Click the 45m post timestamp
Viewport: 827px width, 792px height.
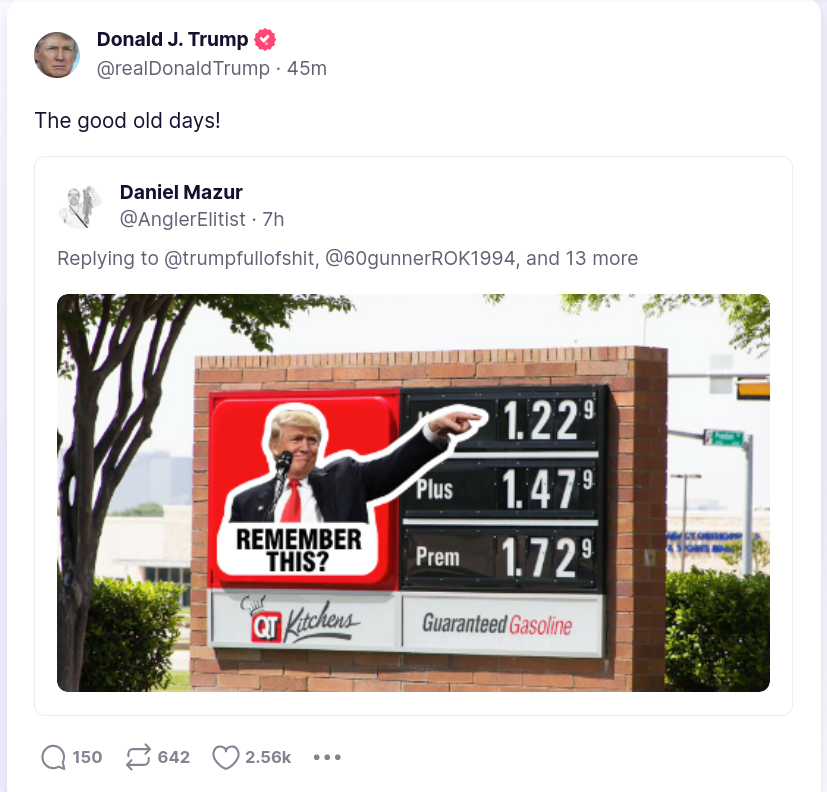(x=307, y=69)
